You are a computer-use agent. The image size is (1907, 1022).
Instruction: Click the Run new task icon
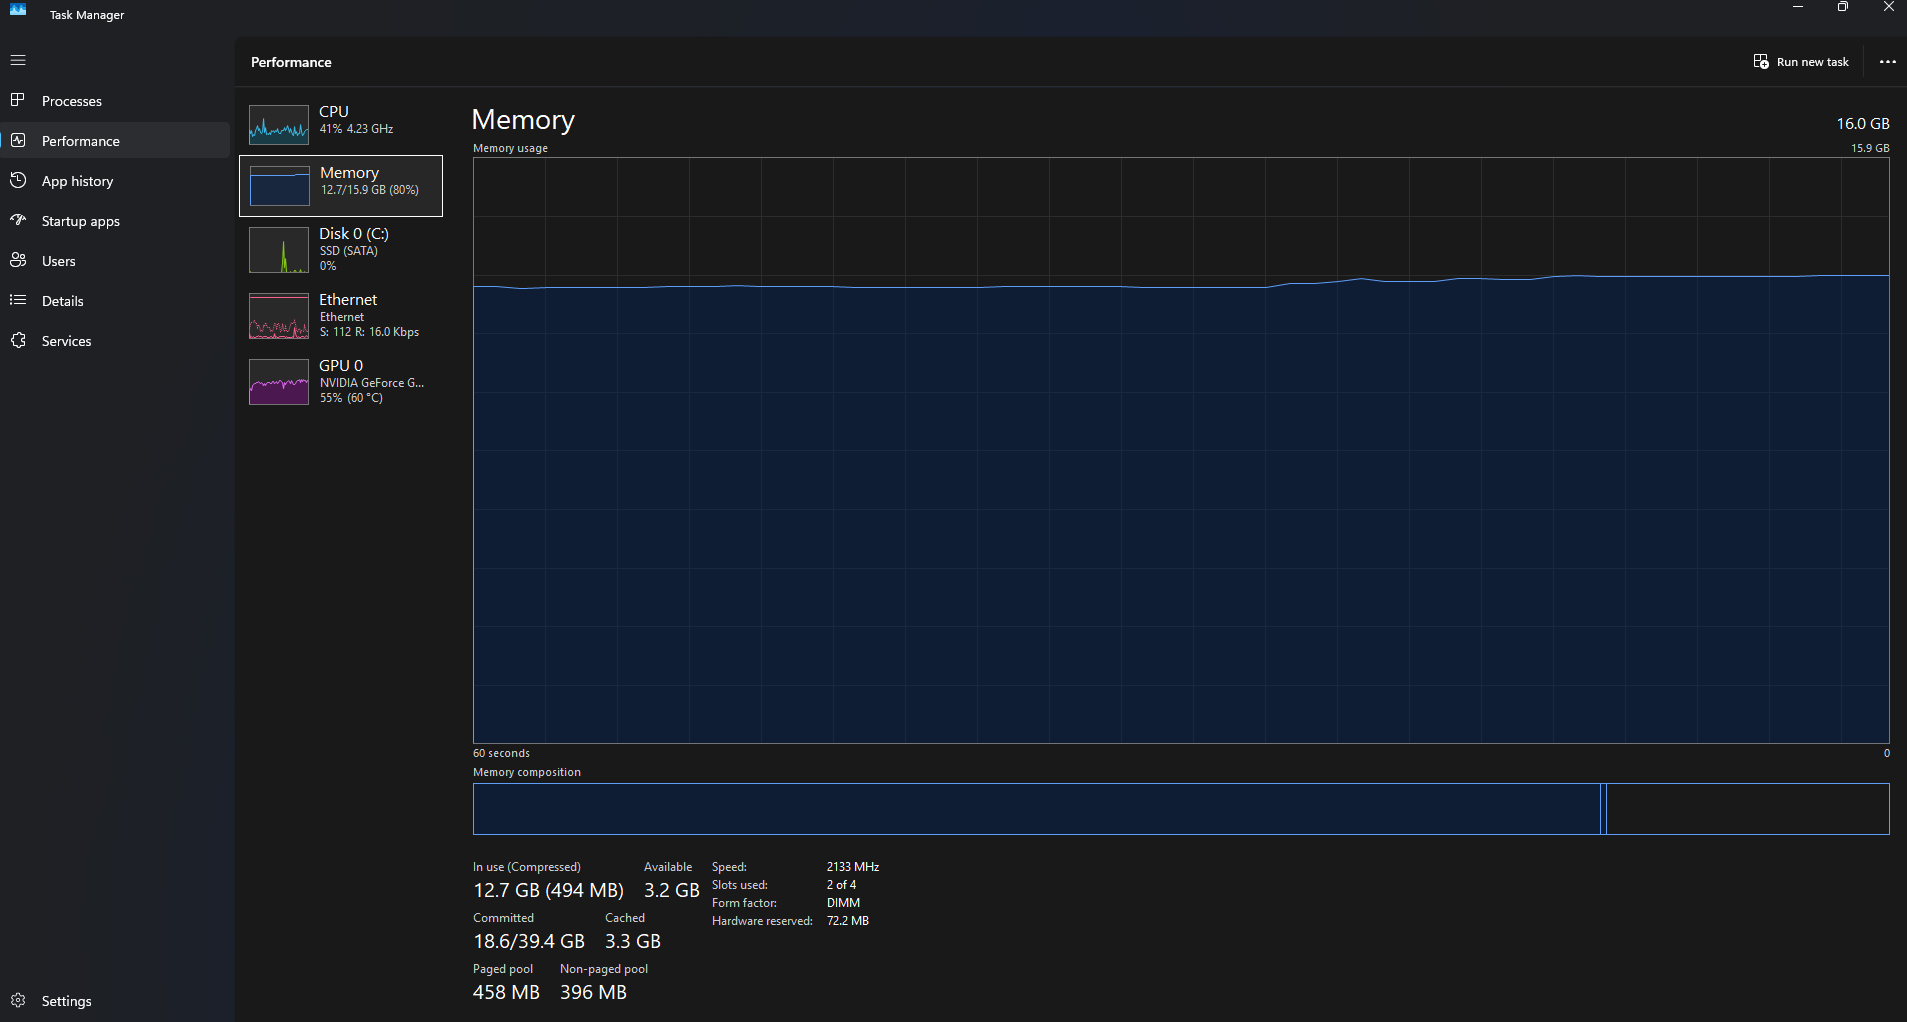[1761, 62]
